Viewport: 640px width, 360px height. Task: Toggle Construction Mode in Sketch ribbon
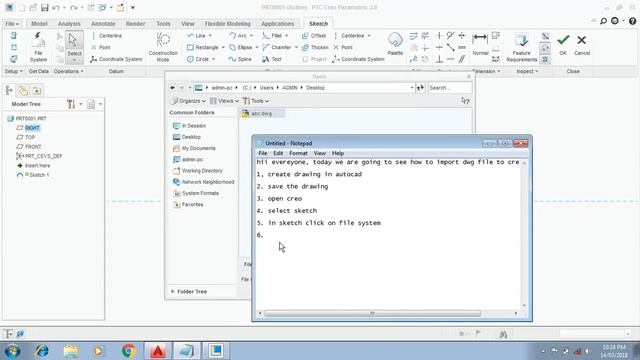[x=163, y=47]
